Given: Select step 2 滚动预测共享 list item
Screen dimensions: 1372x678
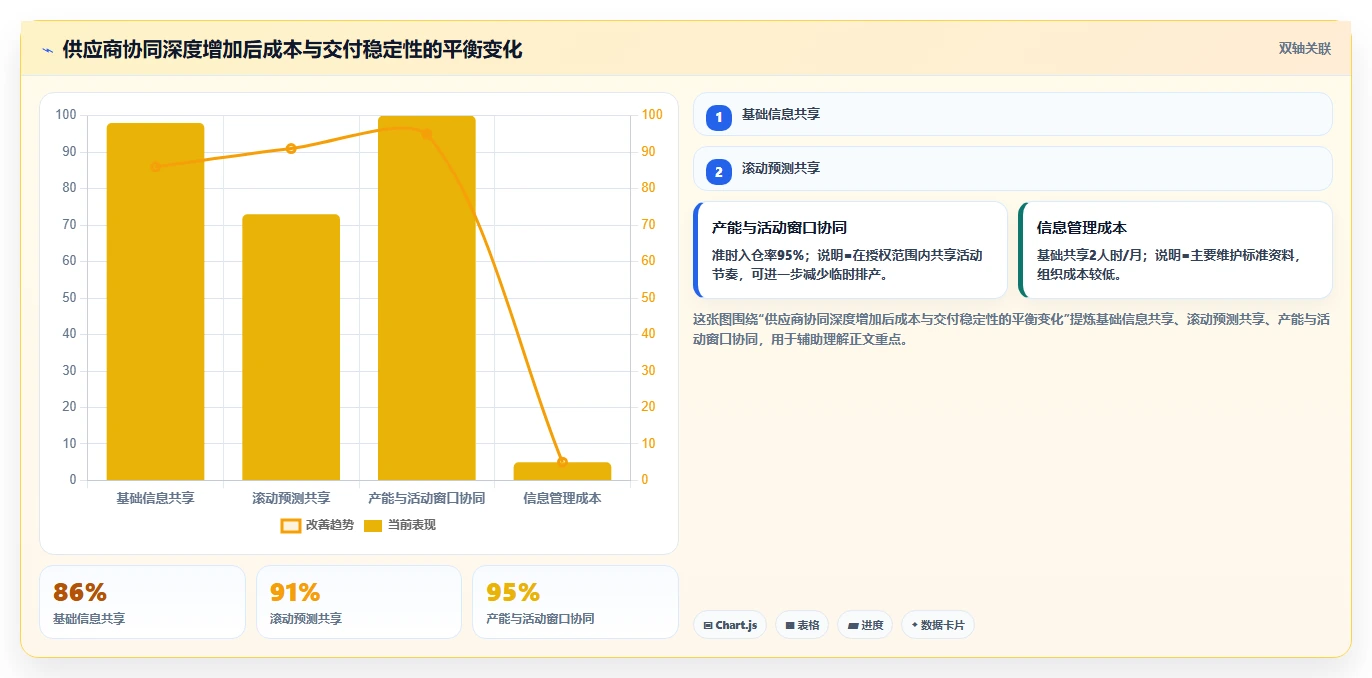Looking at the screenshot, I should point(1013,168).
